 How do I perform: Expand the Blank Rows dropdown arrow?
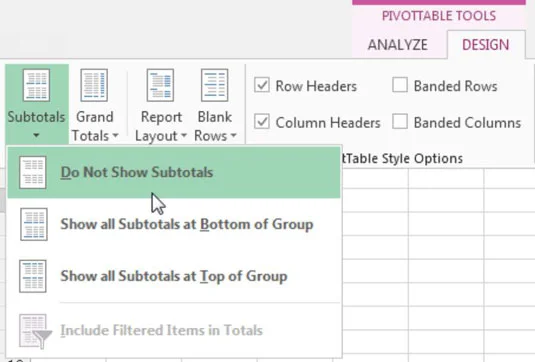(233, 136)
